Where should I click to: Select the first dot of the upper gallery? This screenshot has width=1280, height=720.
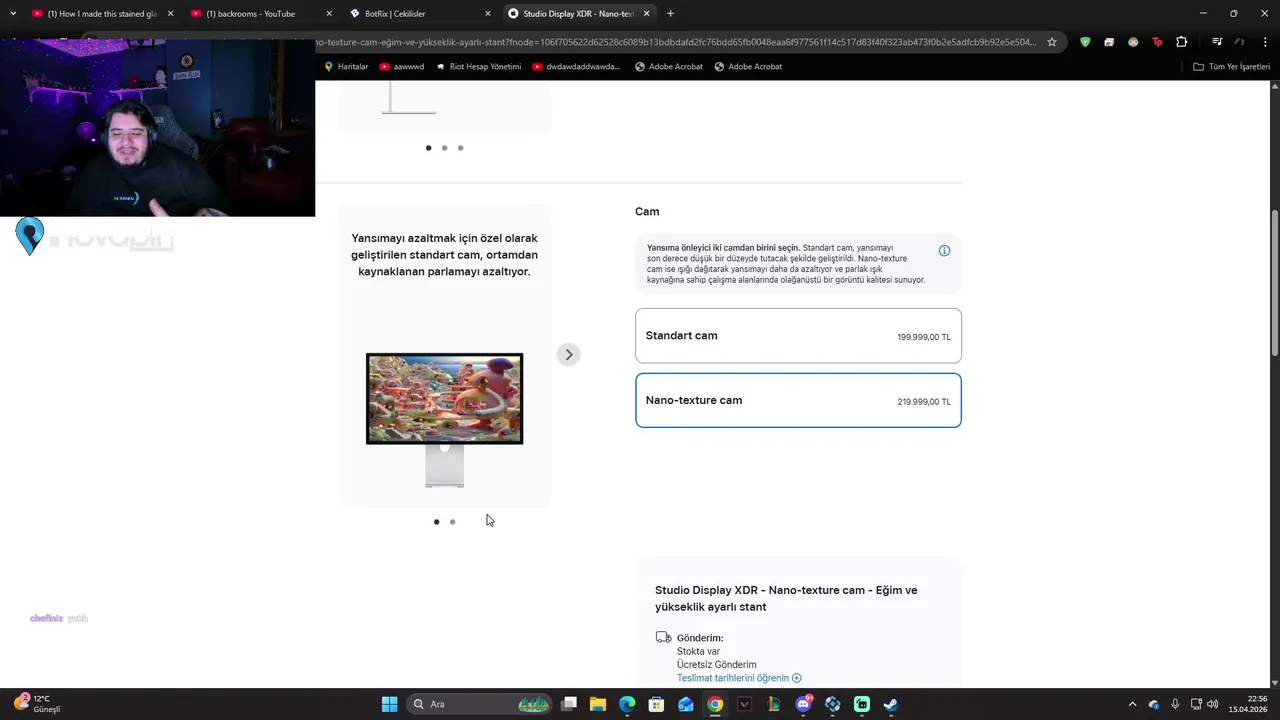click(429, 148)
